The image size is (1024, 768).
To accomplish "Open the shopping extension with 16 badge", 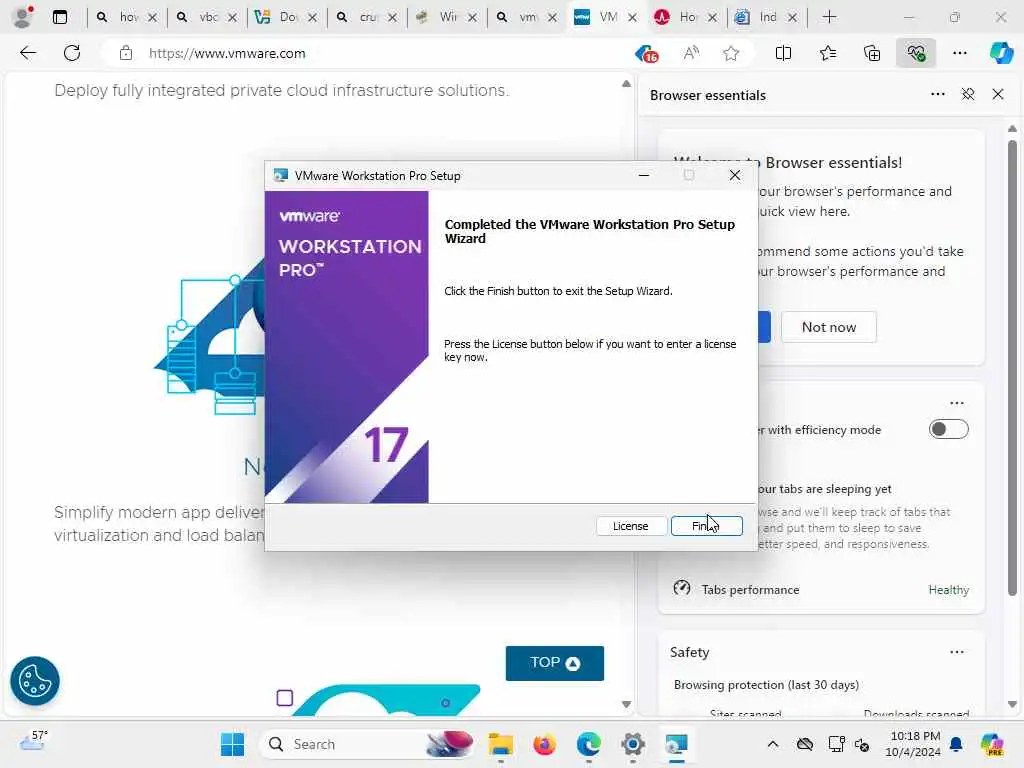I will [647, 54].
